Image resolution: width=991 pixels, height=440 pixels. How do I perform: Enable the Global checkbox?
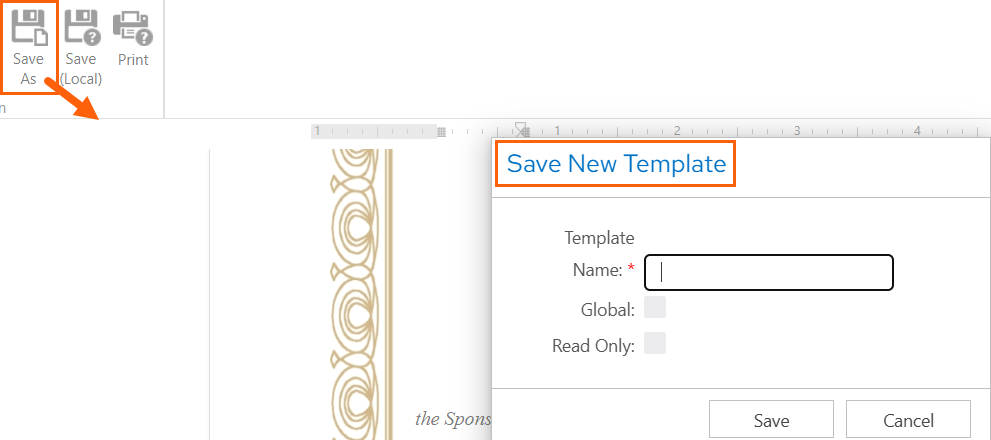tap(655, 308)
